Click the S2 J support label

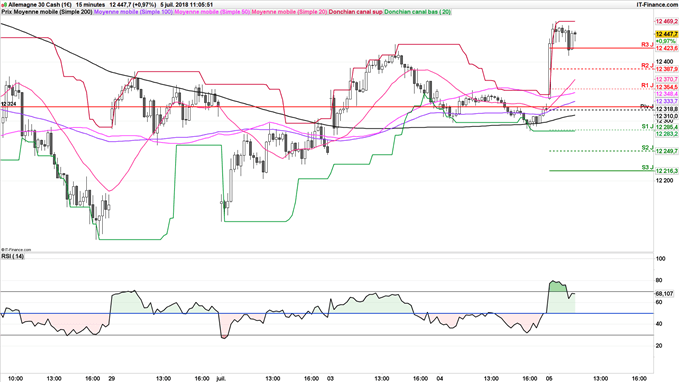[x=647, y=148]
